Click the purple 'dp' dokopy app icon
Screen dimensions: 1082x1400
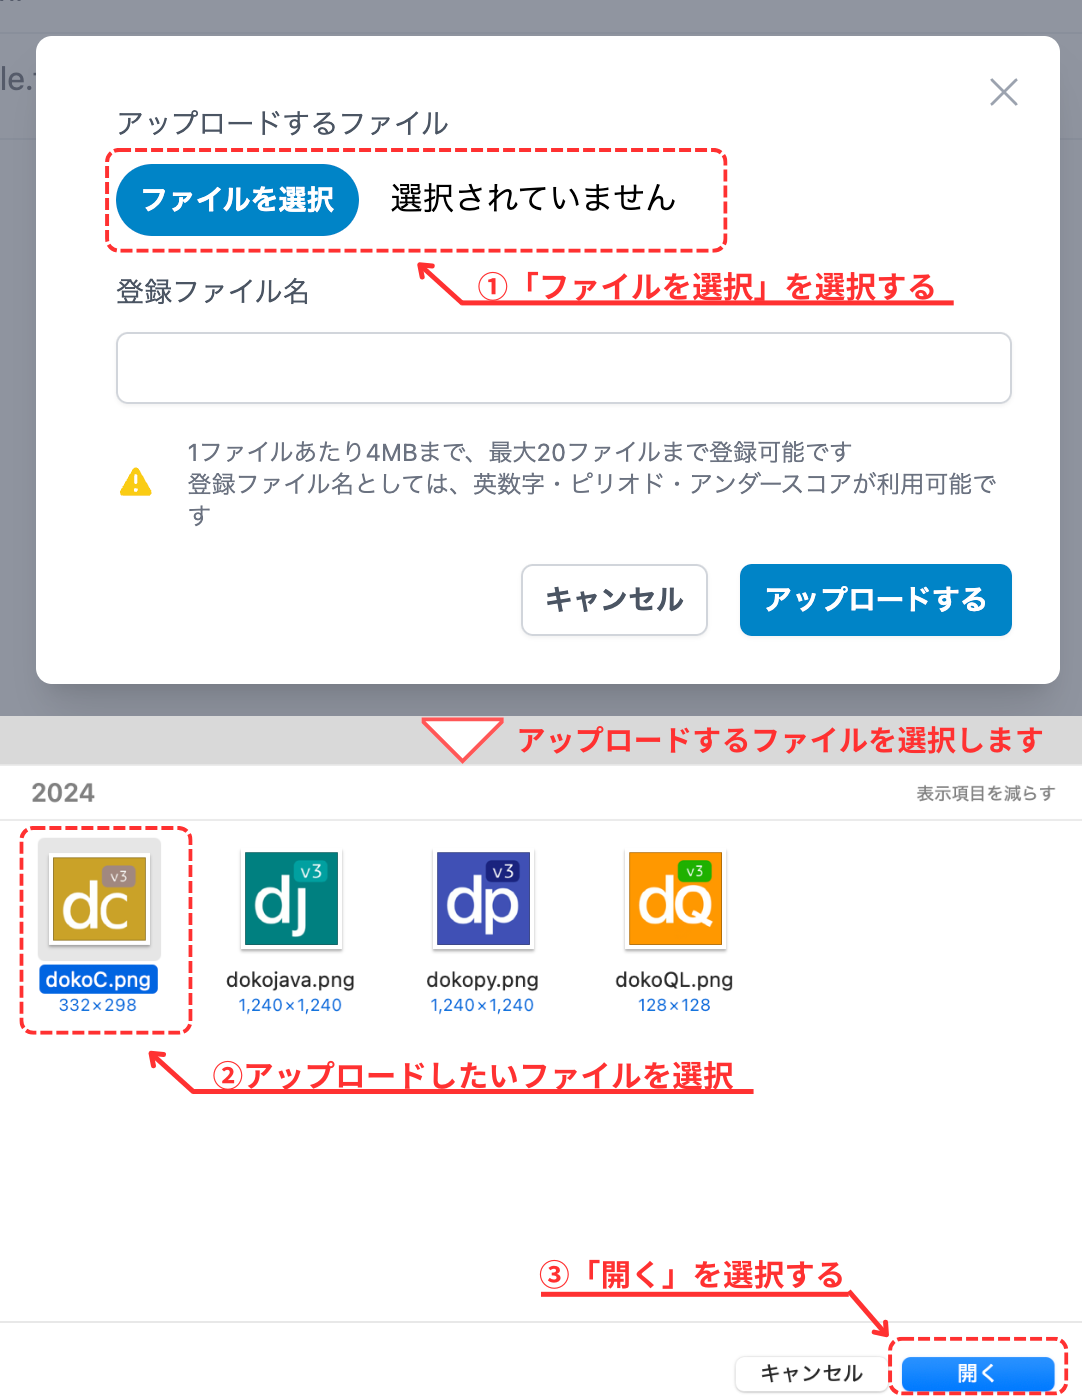pos(483,899)
